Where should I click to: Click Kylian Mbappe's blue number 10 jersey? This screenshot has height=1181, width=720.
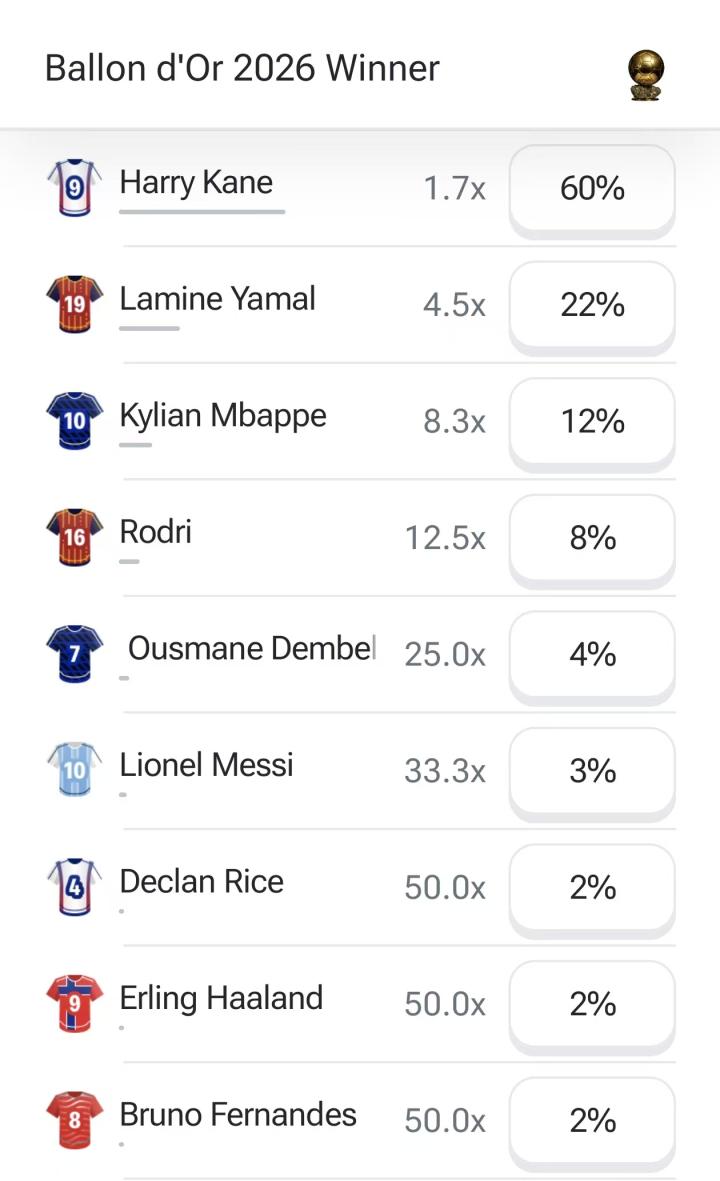point(75,420)
